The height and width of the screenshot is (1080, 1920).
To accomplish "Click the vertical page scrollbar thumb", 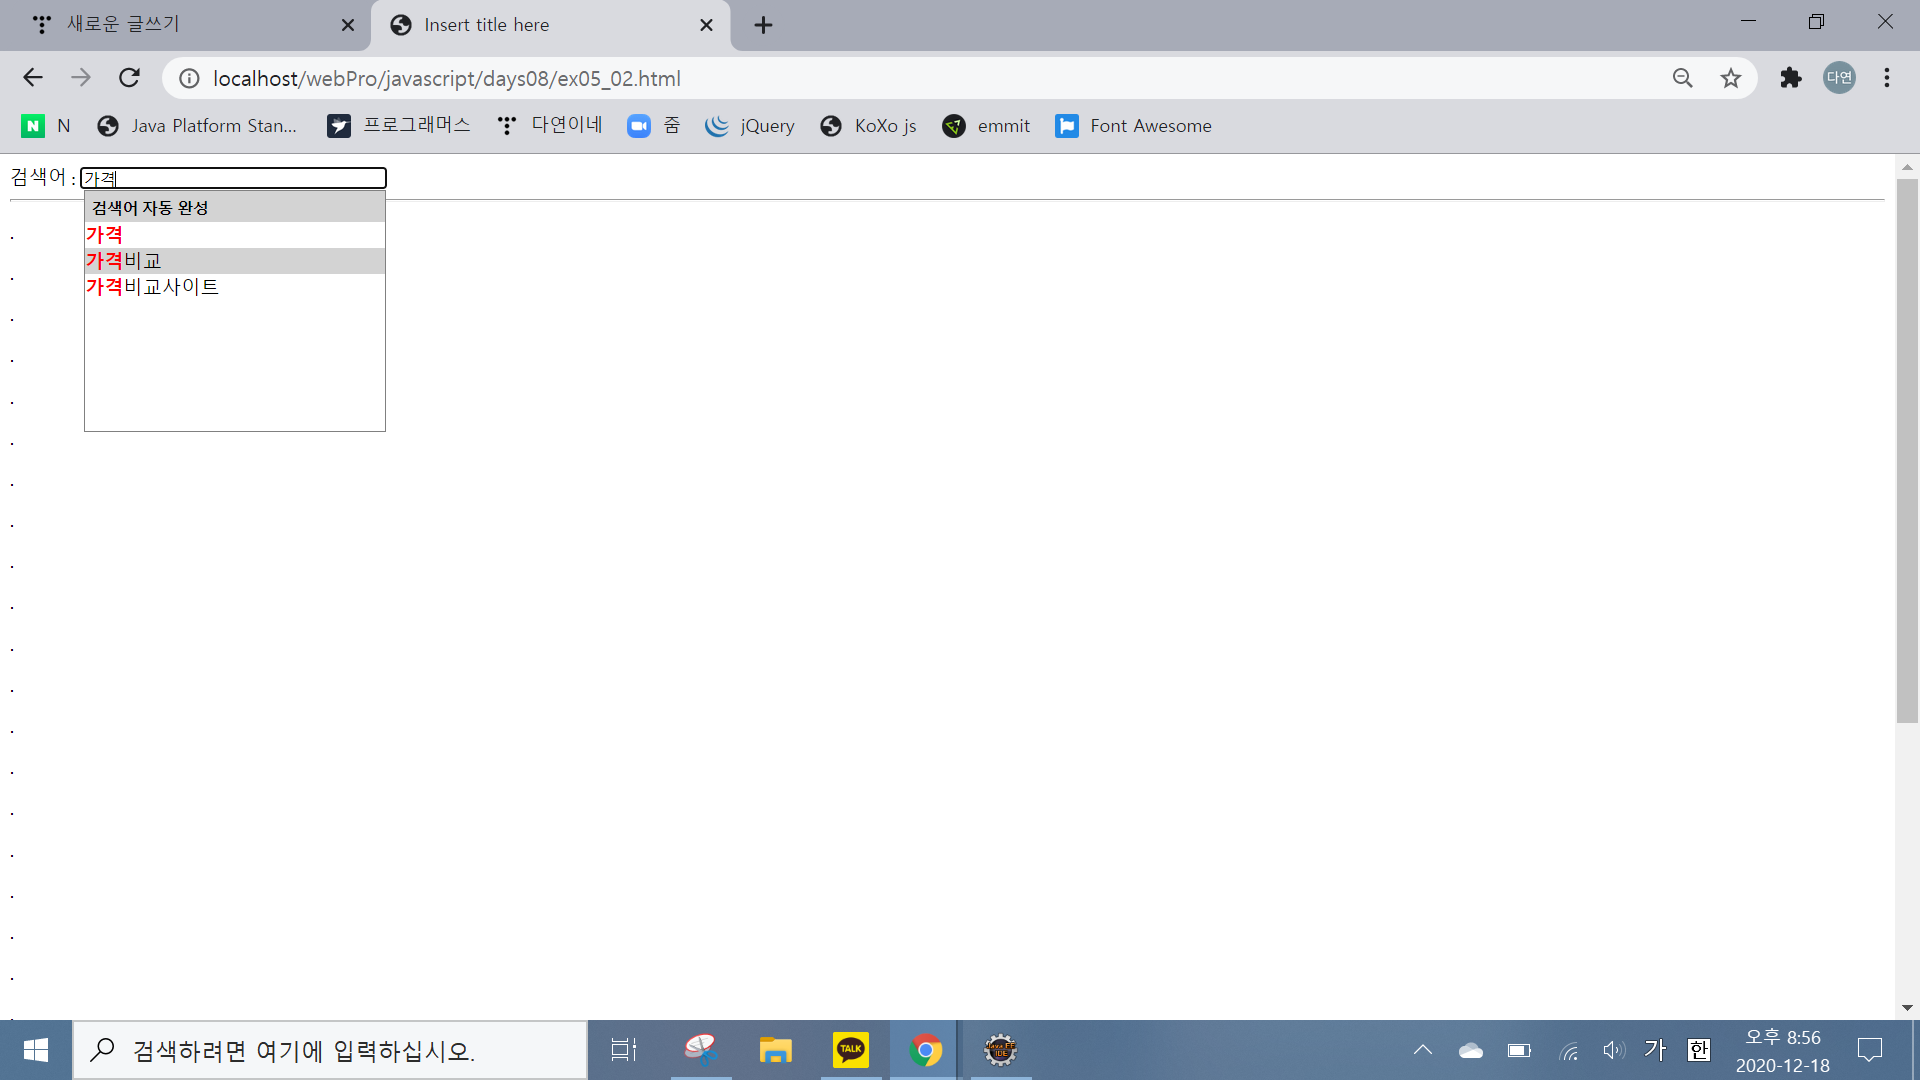I will [1907, 450].
